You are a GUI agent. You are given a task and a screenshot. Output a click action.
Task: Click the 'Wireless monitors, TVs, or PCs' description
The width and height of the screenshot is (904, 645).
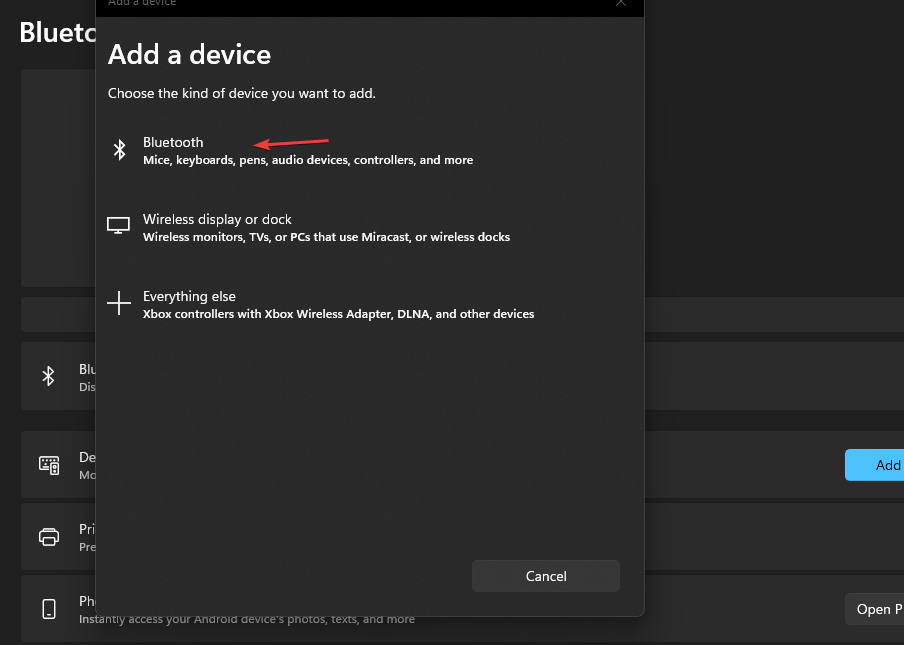(x=326, y=237)
